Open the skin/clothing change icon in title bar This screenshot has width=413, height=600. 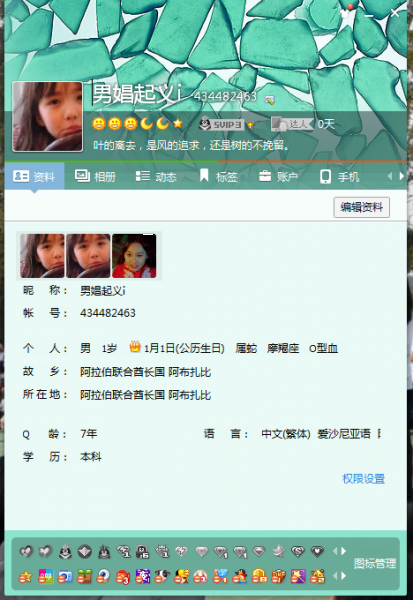point(346,13)
